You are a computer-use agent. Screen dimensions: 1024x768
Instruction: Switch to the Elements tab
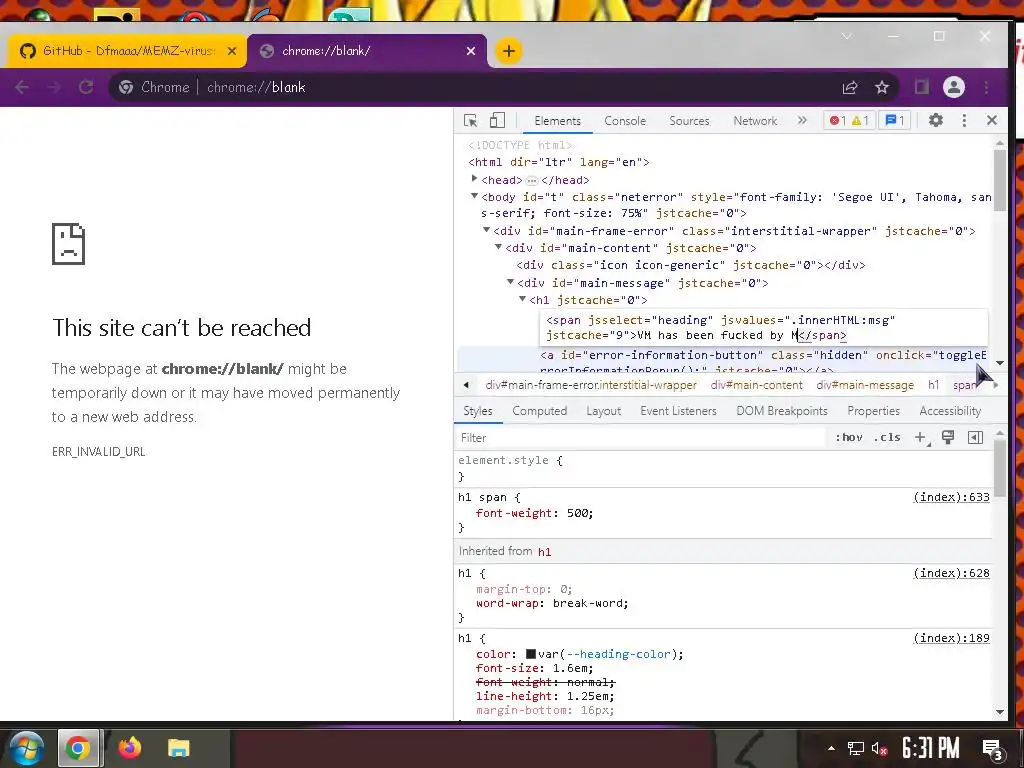click(x=557, y=121)
